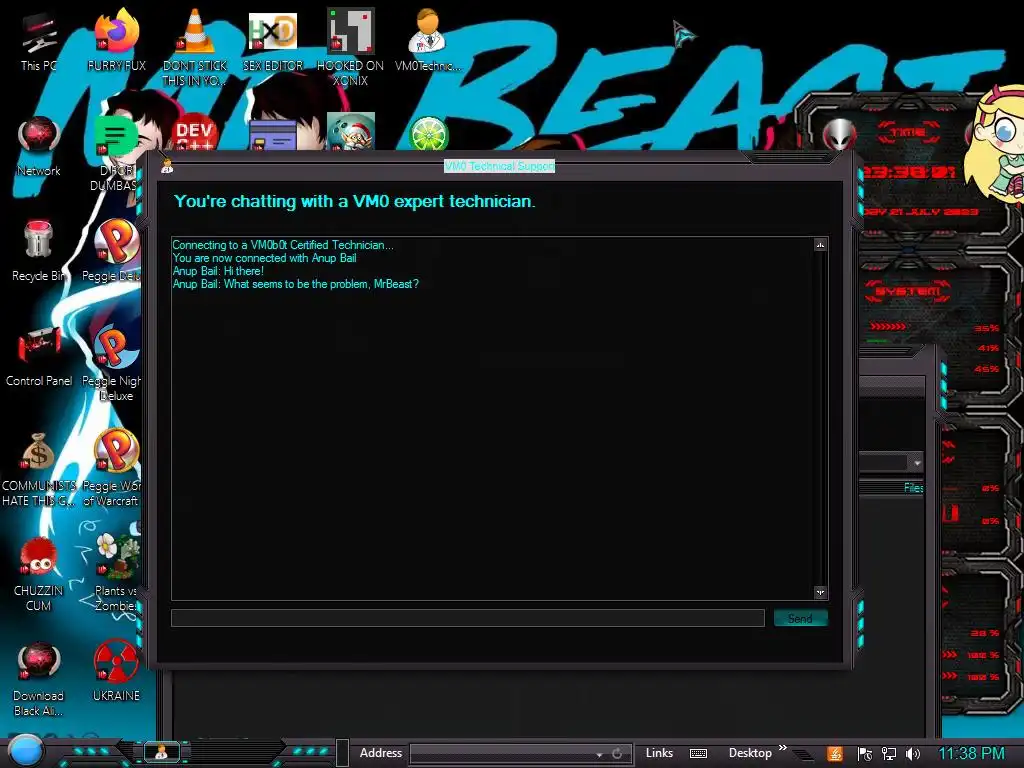Open the green DISCORD DUMBAS shortcut
Viewport: 1024px width, 768px height.
click(115, 152)
